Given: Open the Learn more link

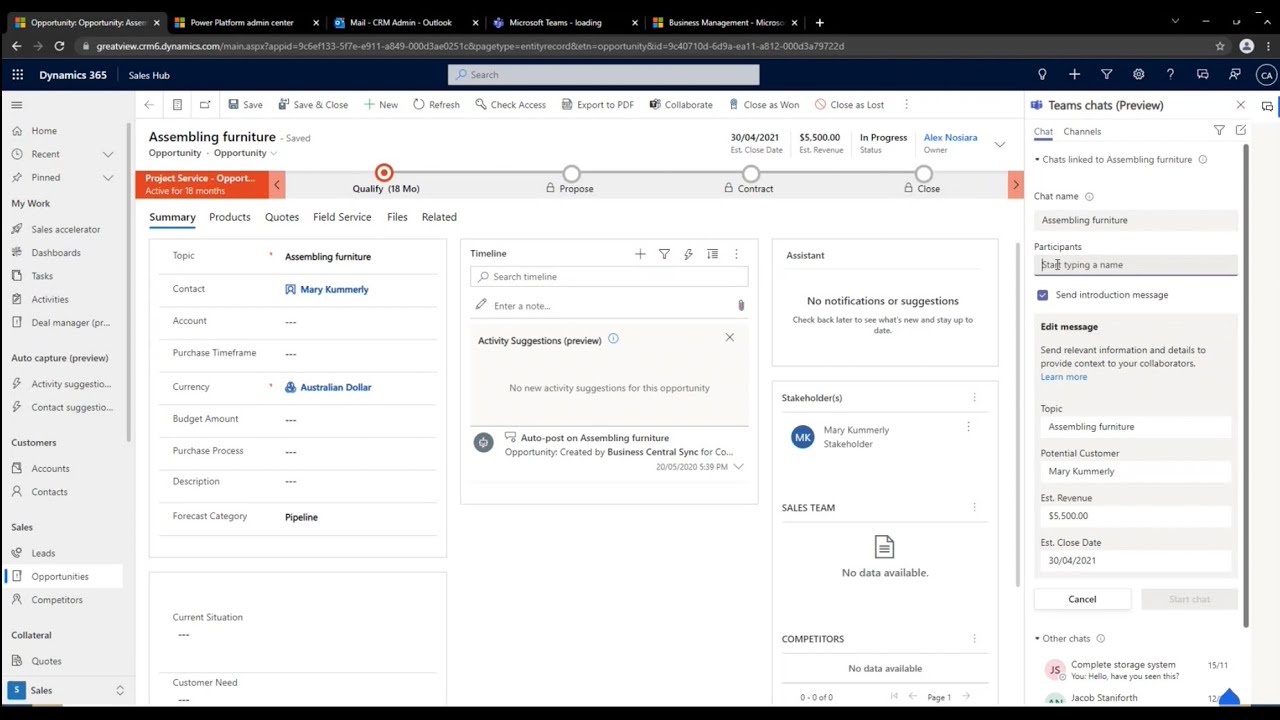Looking at the screenshot, I should [x=1063, y=377].
